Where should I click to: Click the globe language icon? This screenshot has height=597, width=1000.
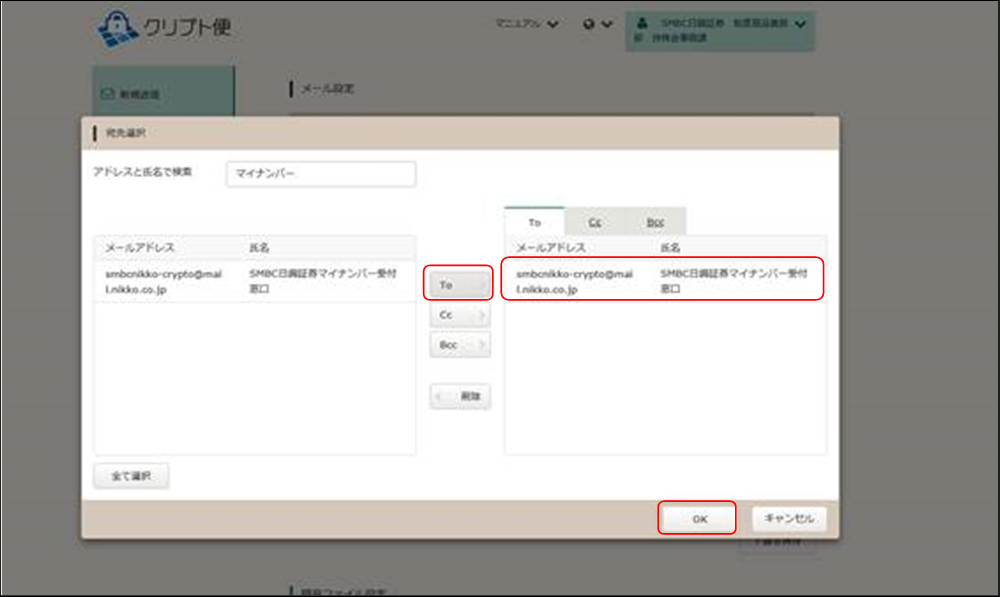coord(590,24)
